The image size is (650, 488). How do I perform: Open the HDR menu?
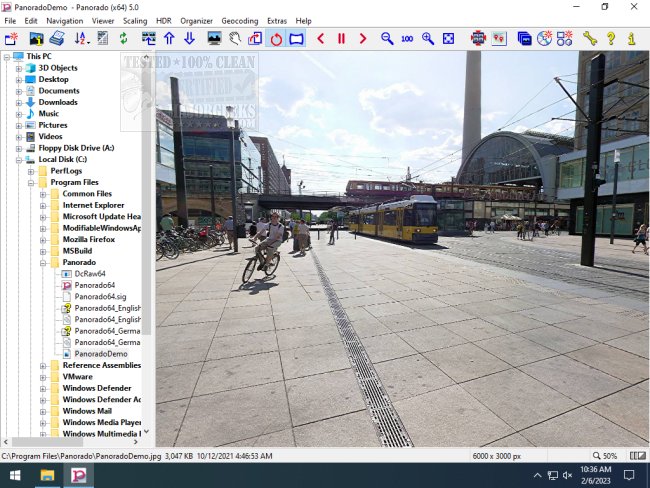pos(165,20)
